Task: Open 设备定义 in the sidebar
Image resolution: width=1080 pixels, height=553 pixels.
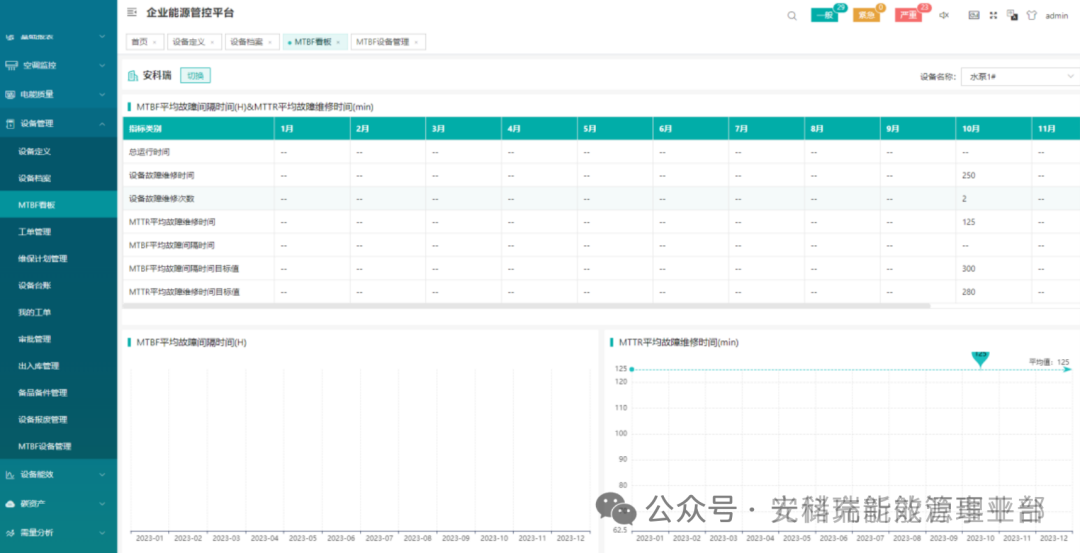Action: (x=59, y=151)
